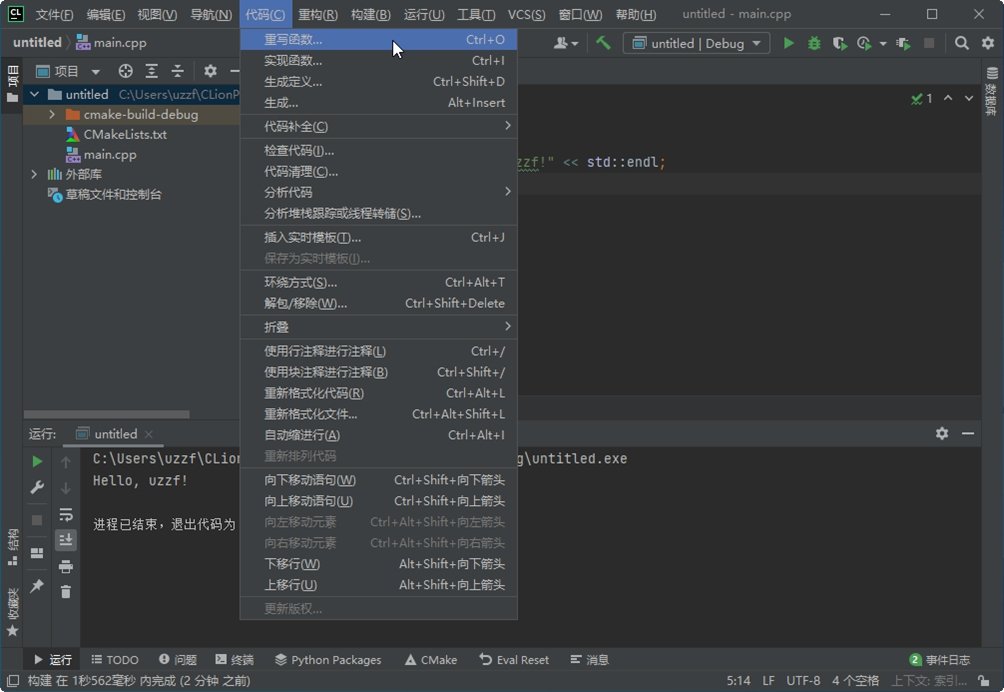This screenshot has height=692, width=1004.
Task: Open the 折叠 submenu
Action: (378, 327)
